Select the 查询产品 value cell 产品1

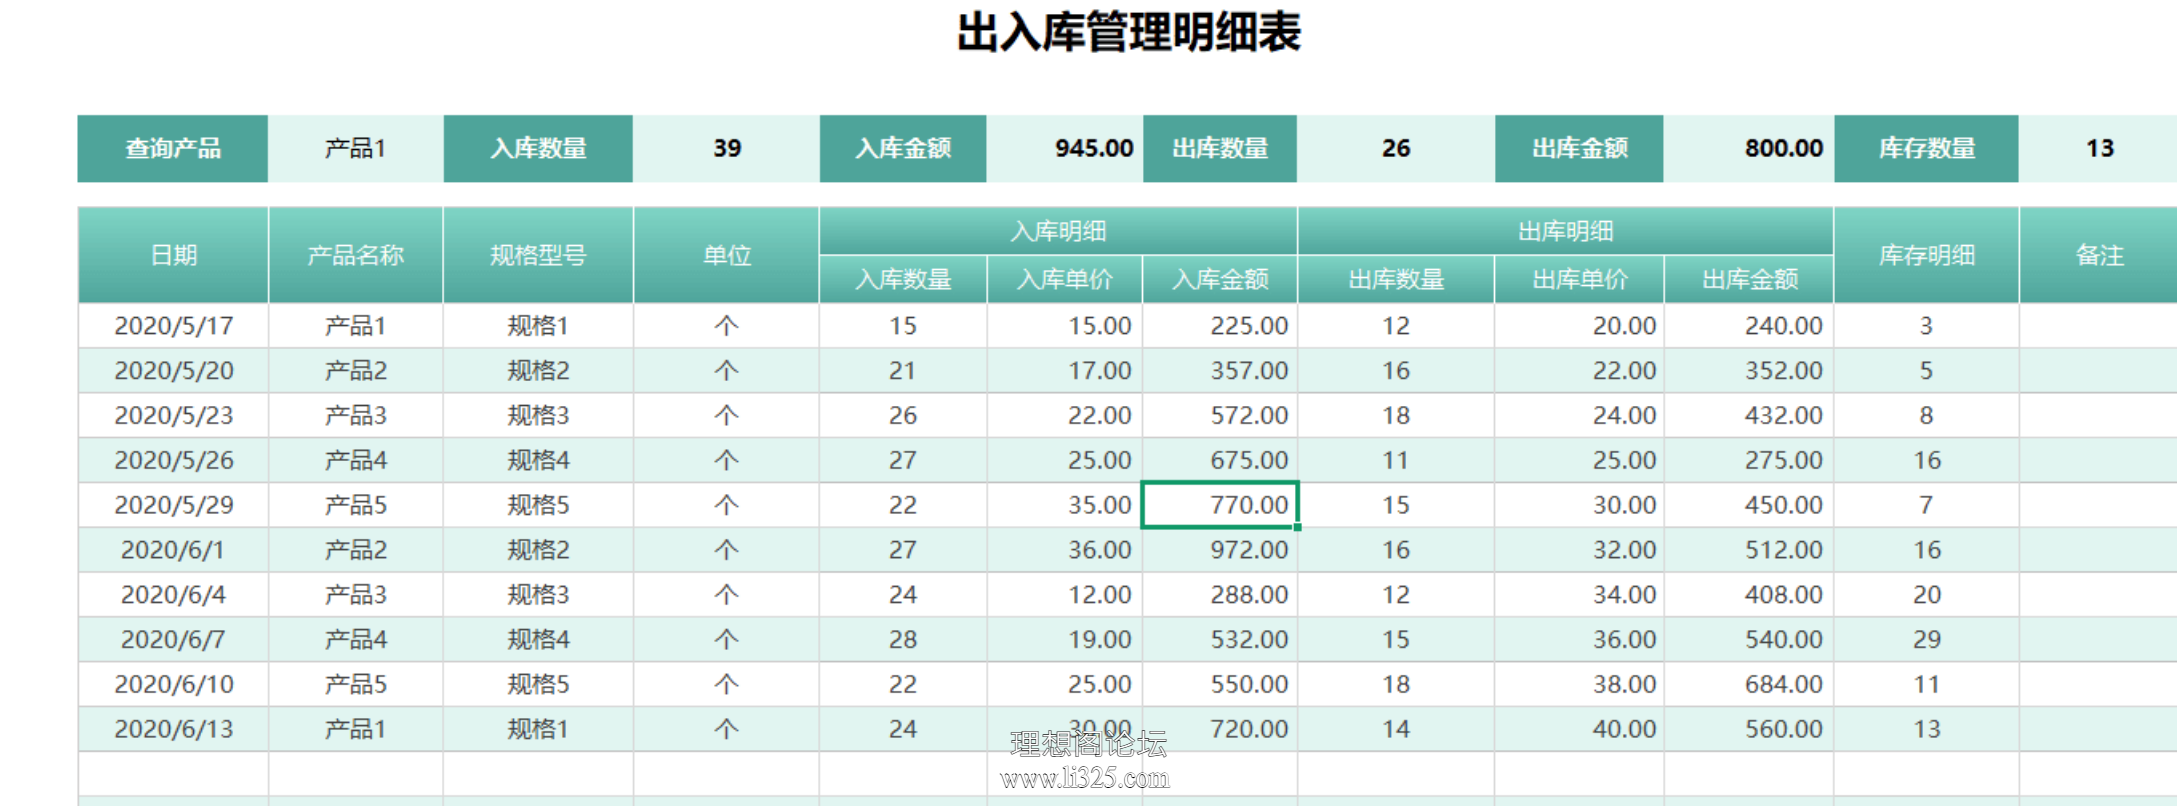355,148
